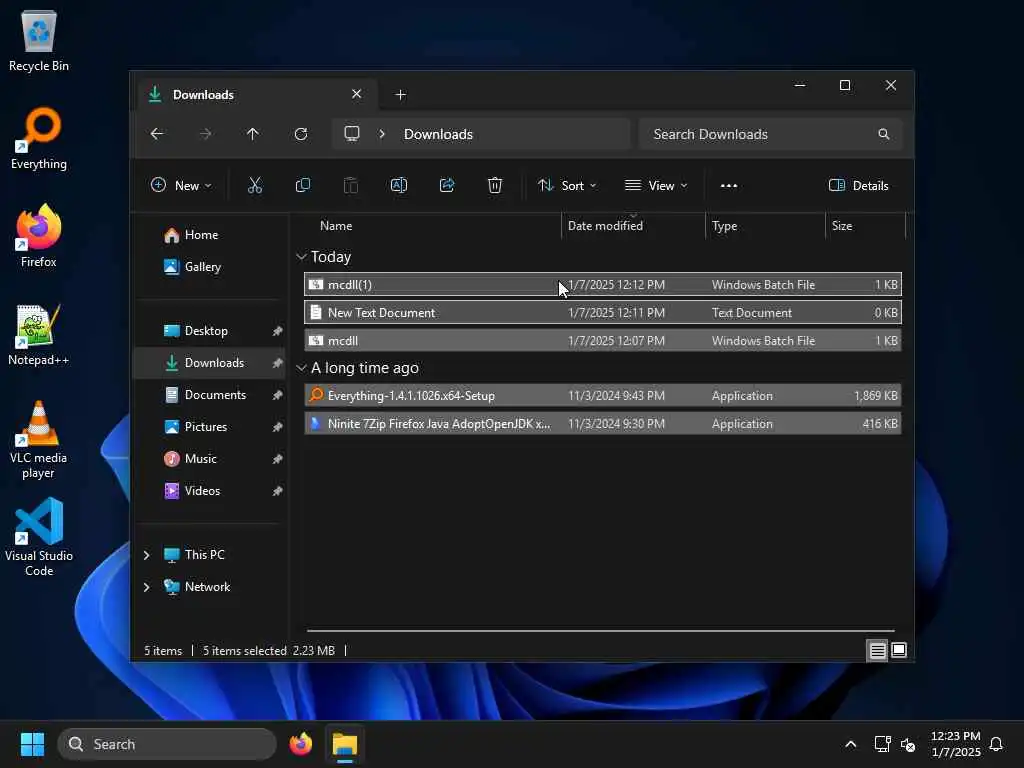Select the Downloads tab
1024x768 pixels.
coord(256,95)
